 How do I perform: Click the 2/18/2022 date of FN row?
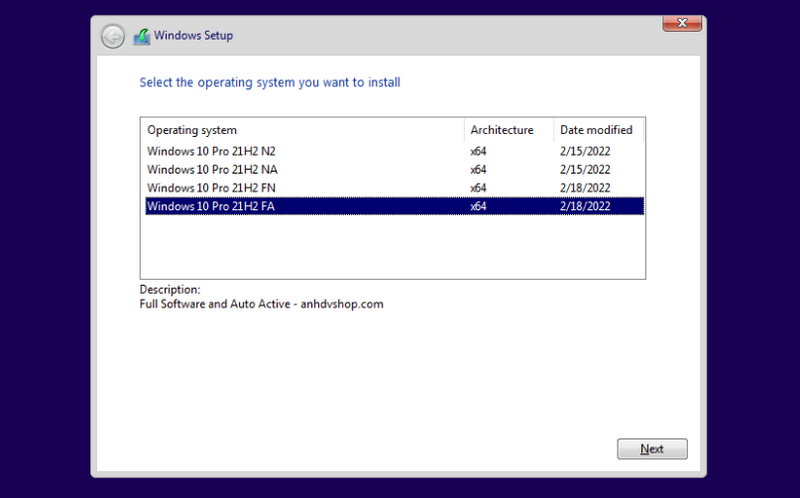pyautogui.click(x=585, y=188)
